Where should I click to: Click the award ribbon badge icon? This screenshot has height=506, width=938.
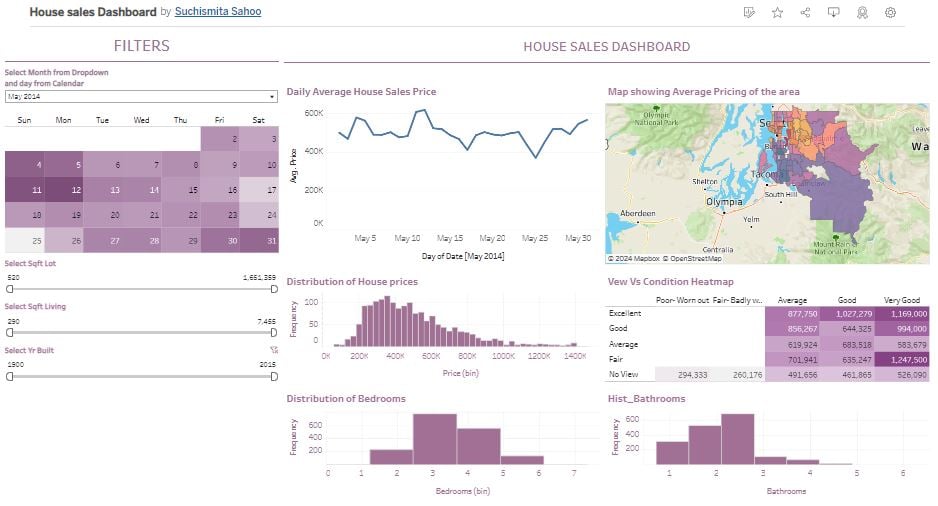tap(862, 13)
